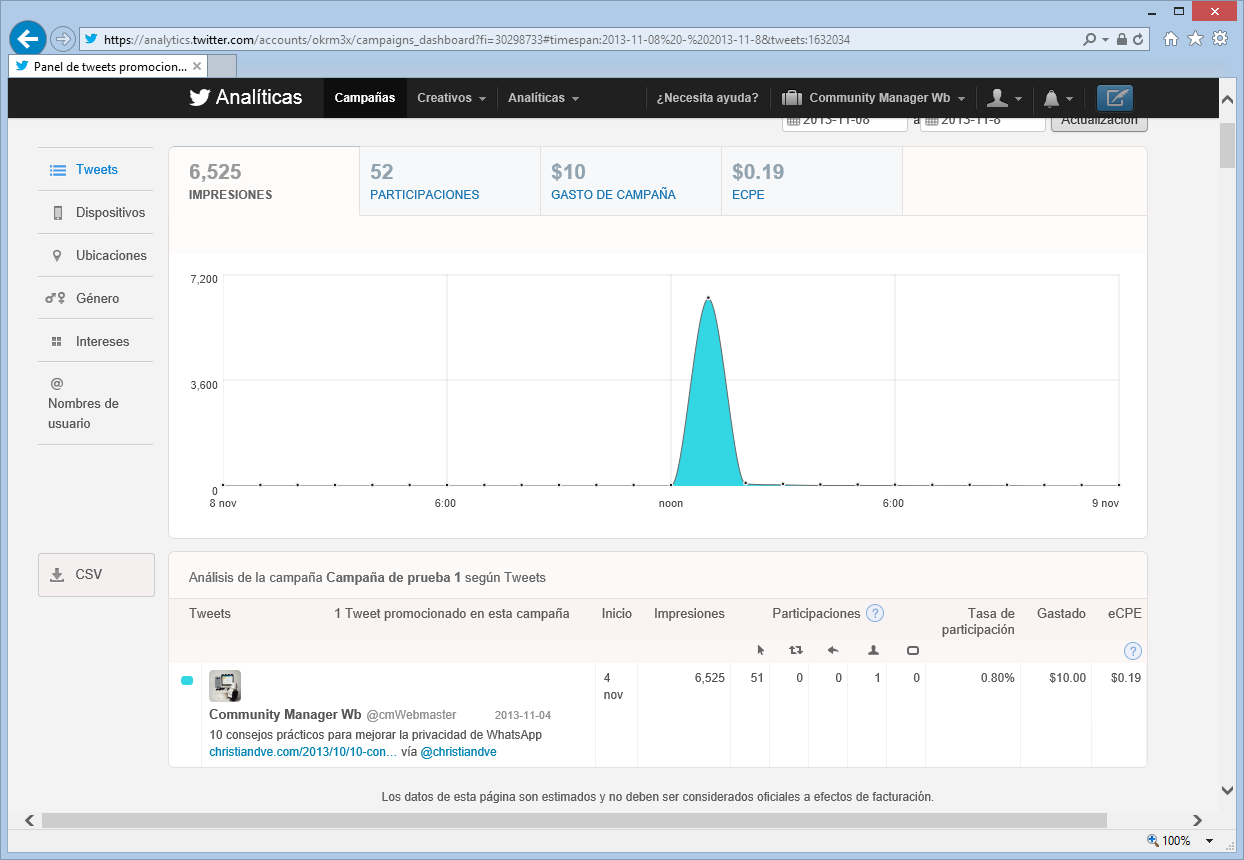Image resolution: width=1244 pixels, height=860 pixels.
Task: Click the clicks cursor column icon
Action: tap(761, 650)
